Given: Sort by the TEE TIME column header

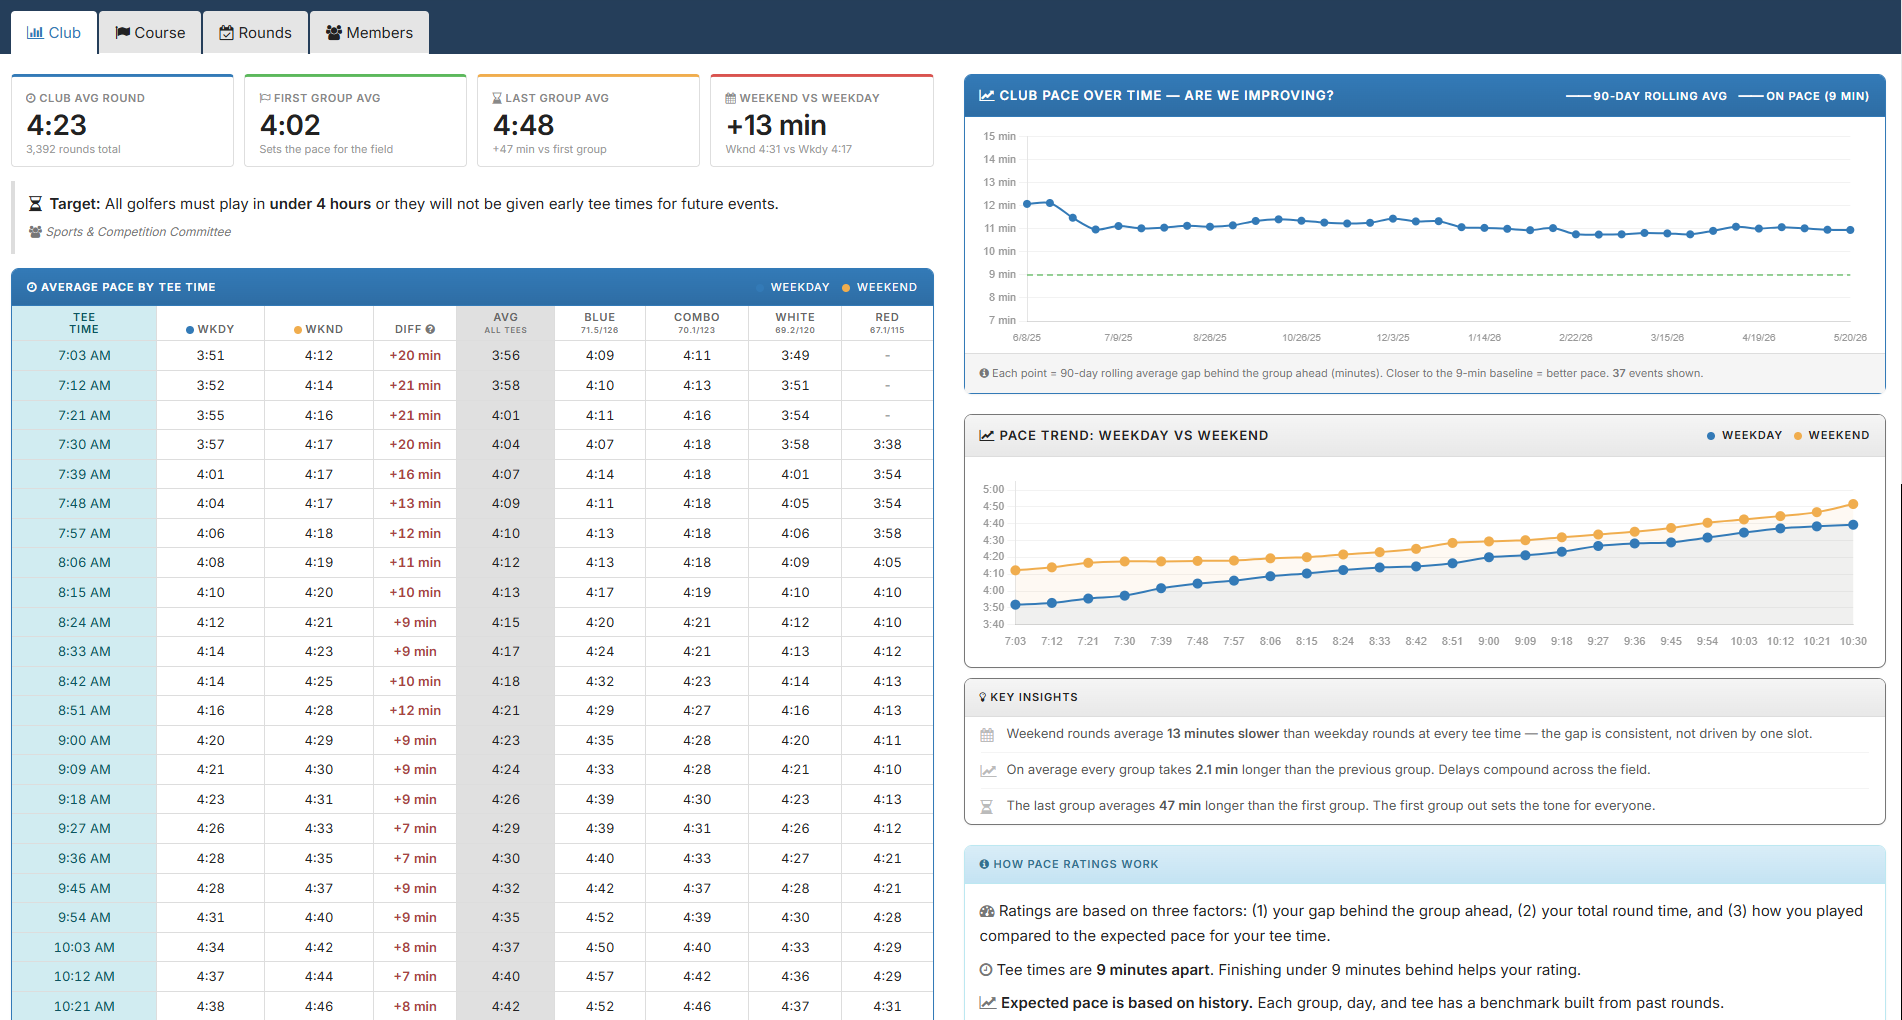Looking at the screenshot, I should coord(84,323).
